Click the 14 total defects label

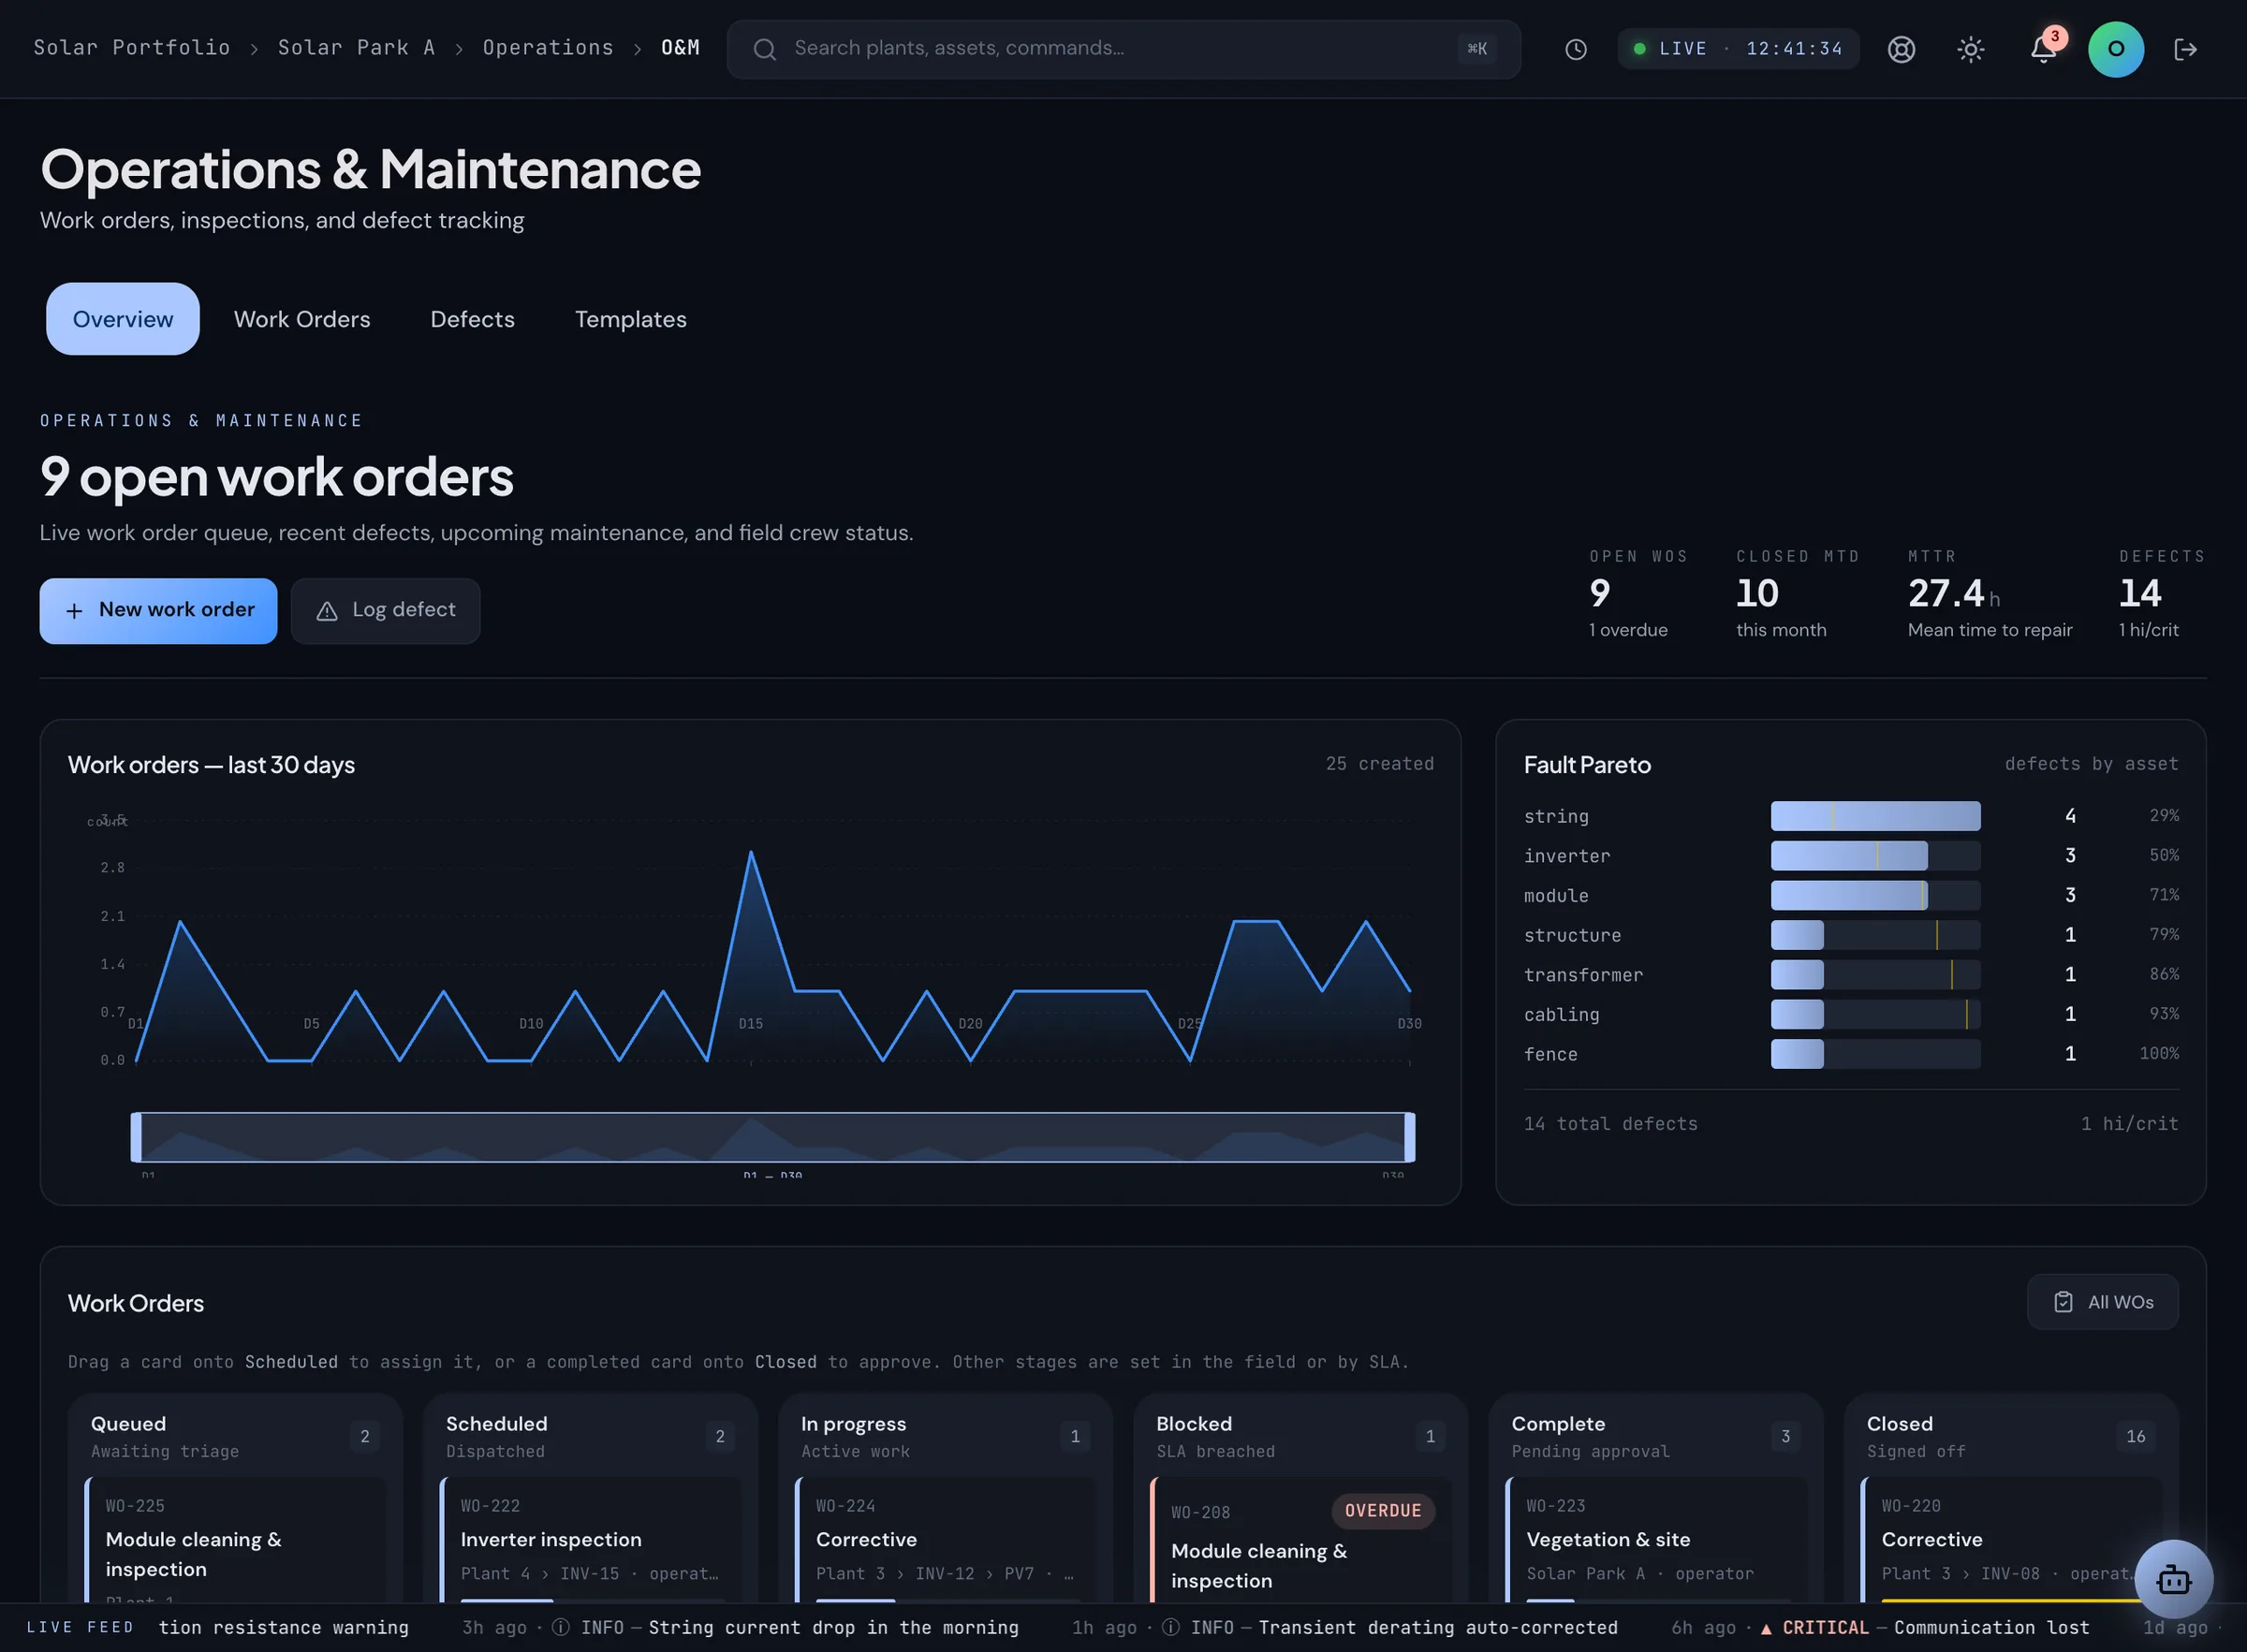(1610, 1124)
